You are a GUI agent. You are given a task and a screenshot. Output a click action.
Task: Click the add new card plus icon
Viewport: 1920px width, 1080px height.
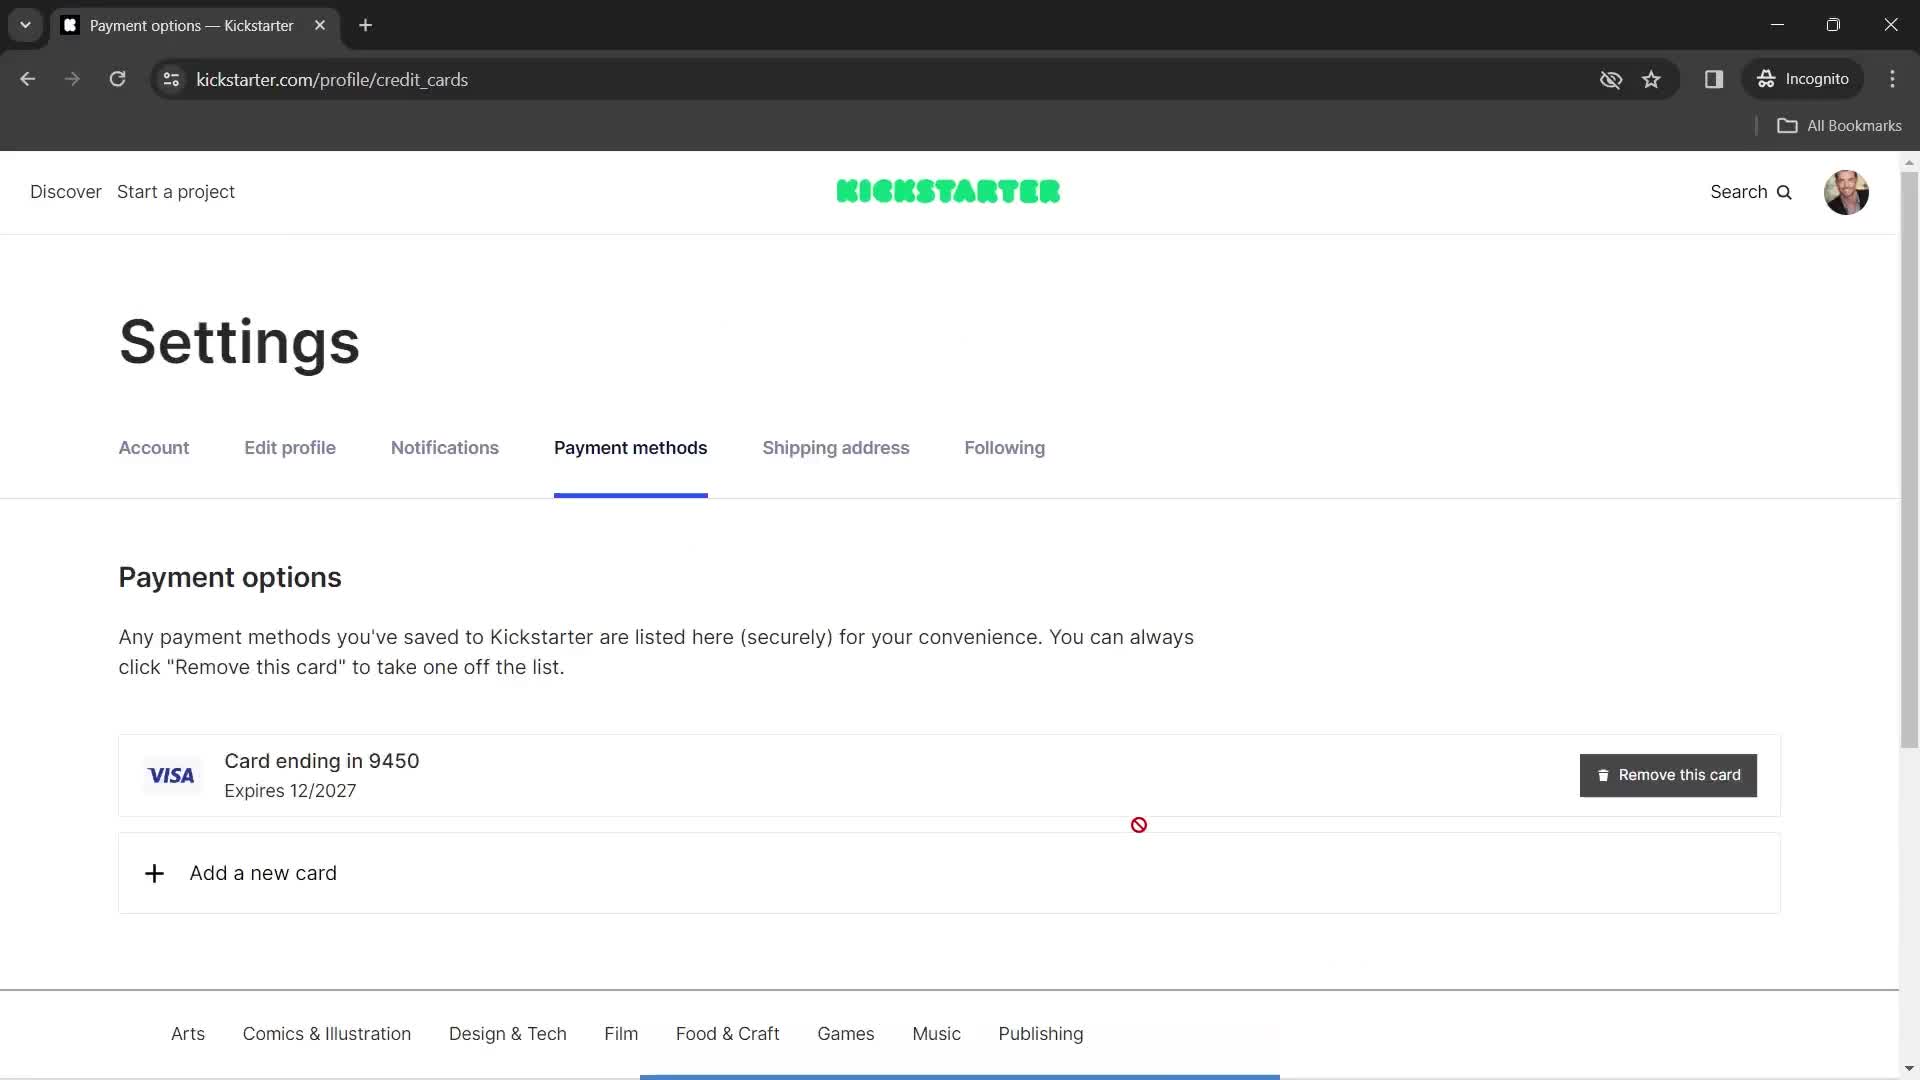tap(153, 873)
